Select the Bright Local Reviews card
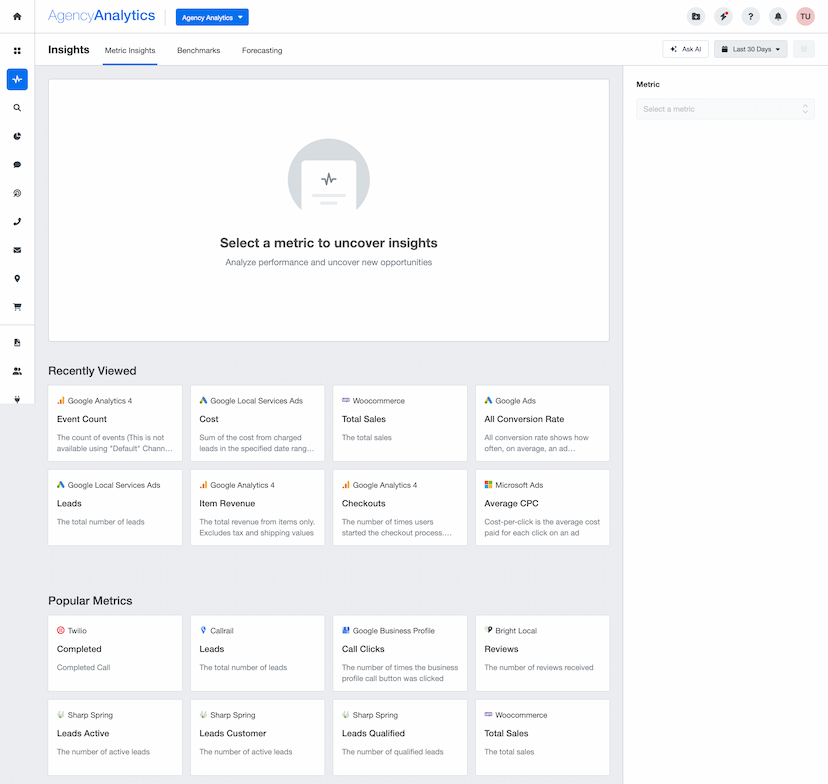Screen dimensions: 828x784 tap(542, 653)
